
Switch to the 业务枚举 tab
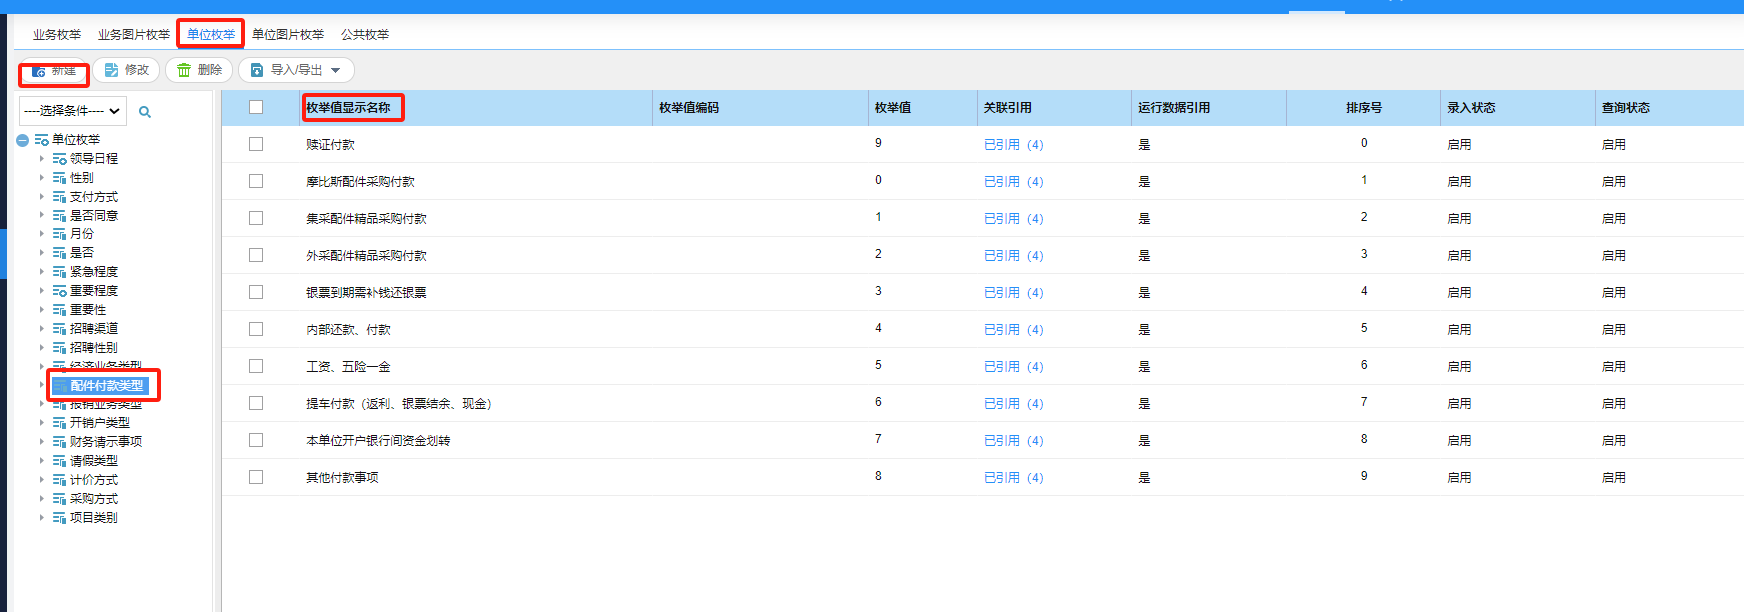point(57,35)
